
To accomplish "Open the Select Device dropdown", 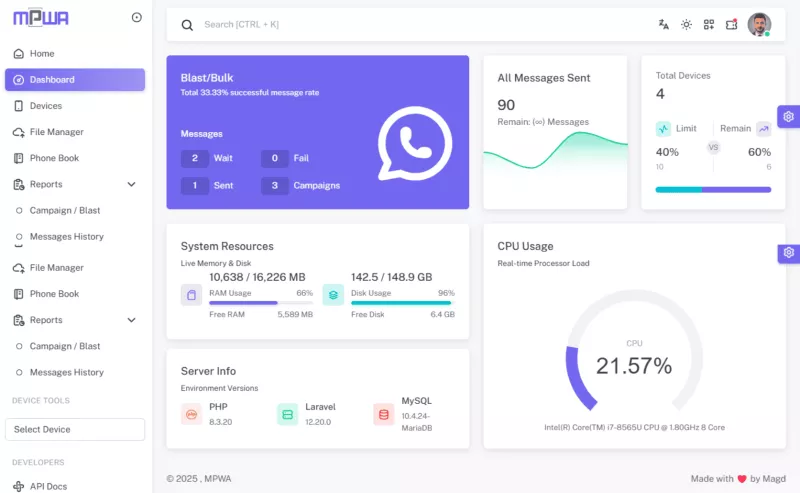I will pyautogui.click(x=75, y=429).
